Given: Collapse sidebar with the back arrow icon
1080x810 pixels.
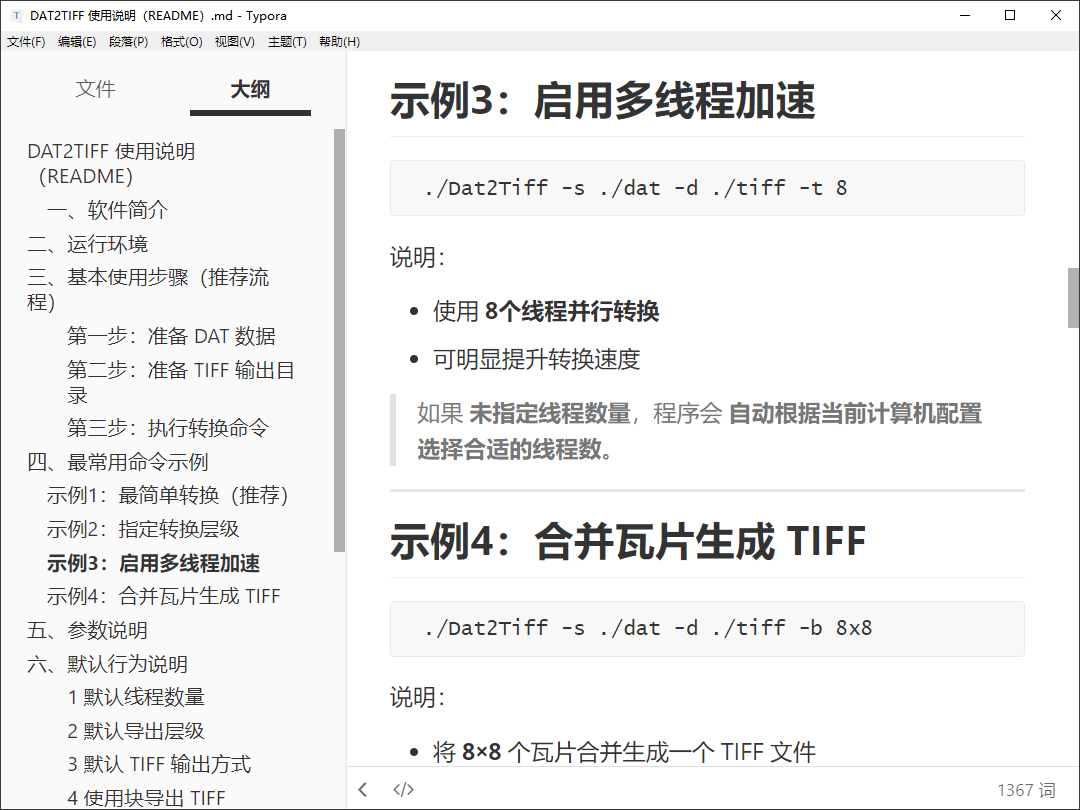Looking at the screenshot, I should pyautogui.click(x=363, y=789).
